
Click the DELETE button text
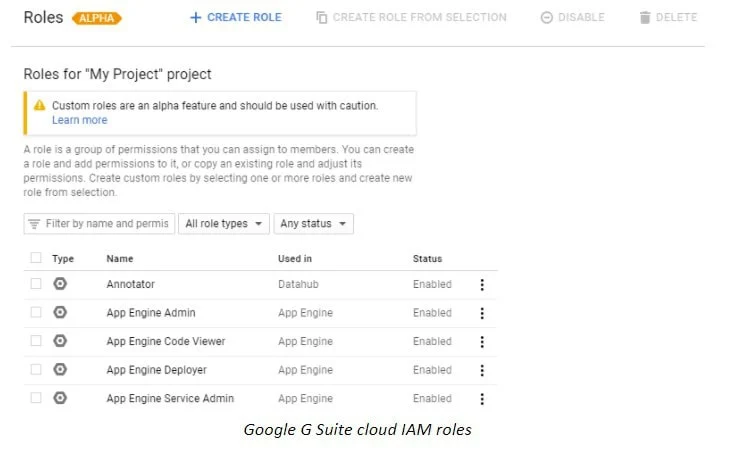click(x=676, y=18)
